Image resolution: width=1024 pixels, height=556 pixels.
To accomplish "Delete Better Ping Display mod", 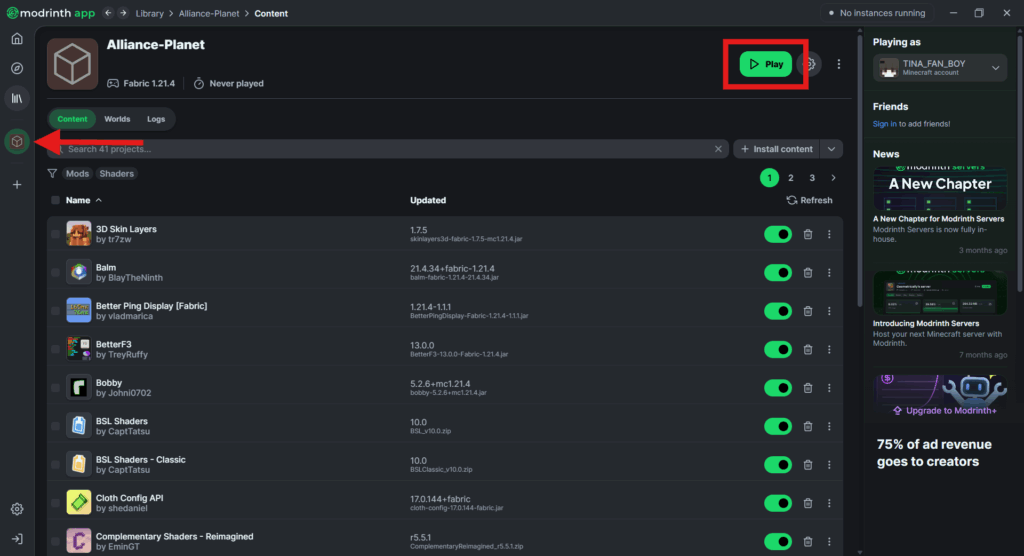I will 808,311.
